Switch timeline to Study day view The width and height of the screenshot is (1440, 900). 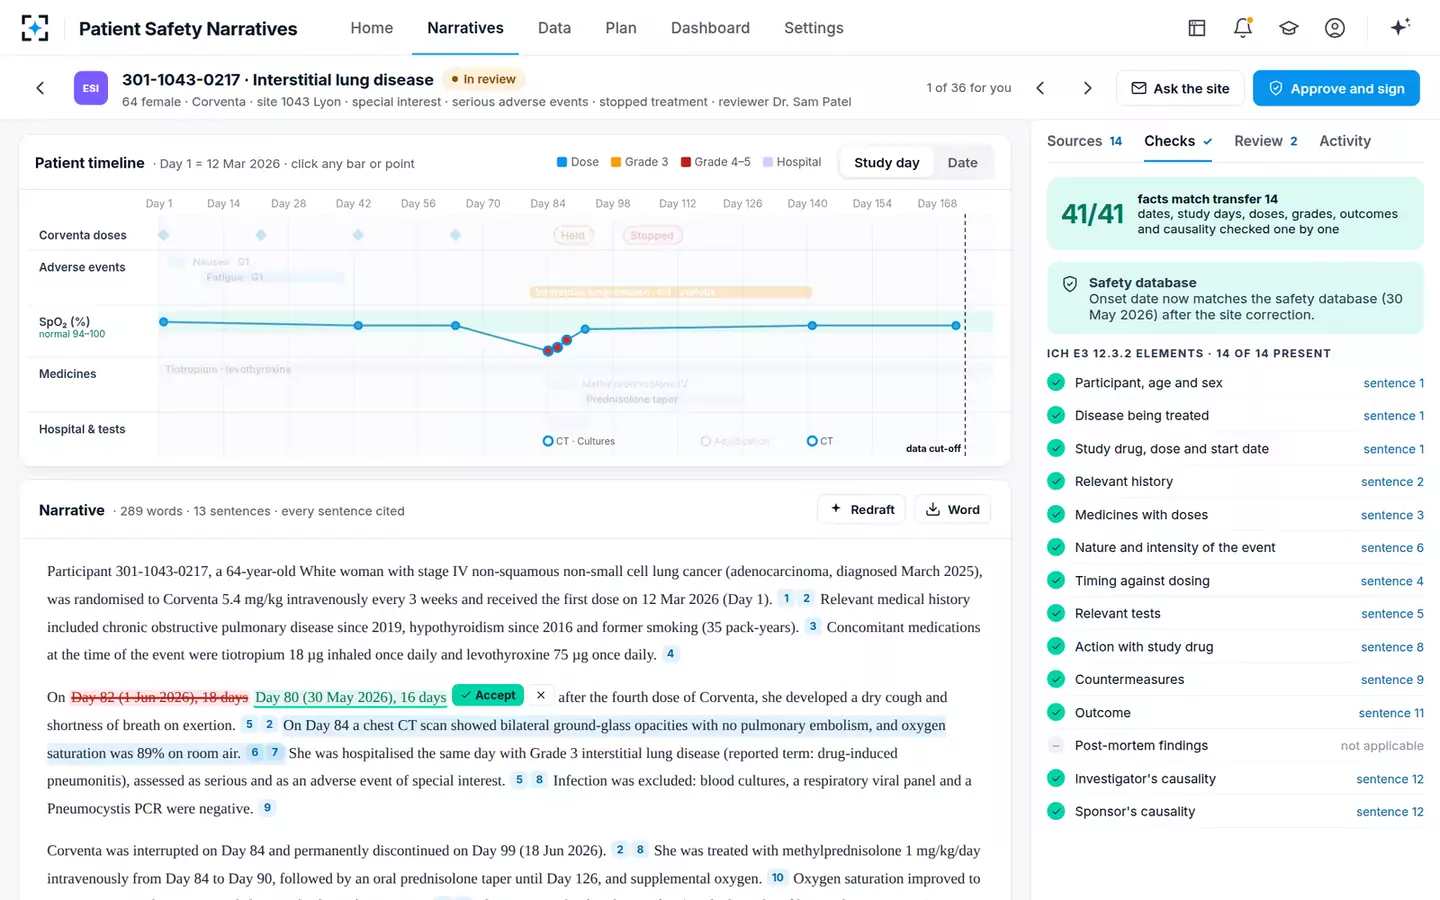point(886,162)
